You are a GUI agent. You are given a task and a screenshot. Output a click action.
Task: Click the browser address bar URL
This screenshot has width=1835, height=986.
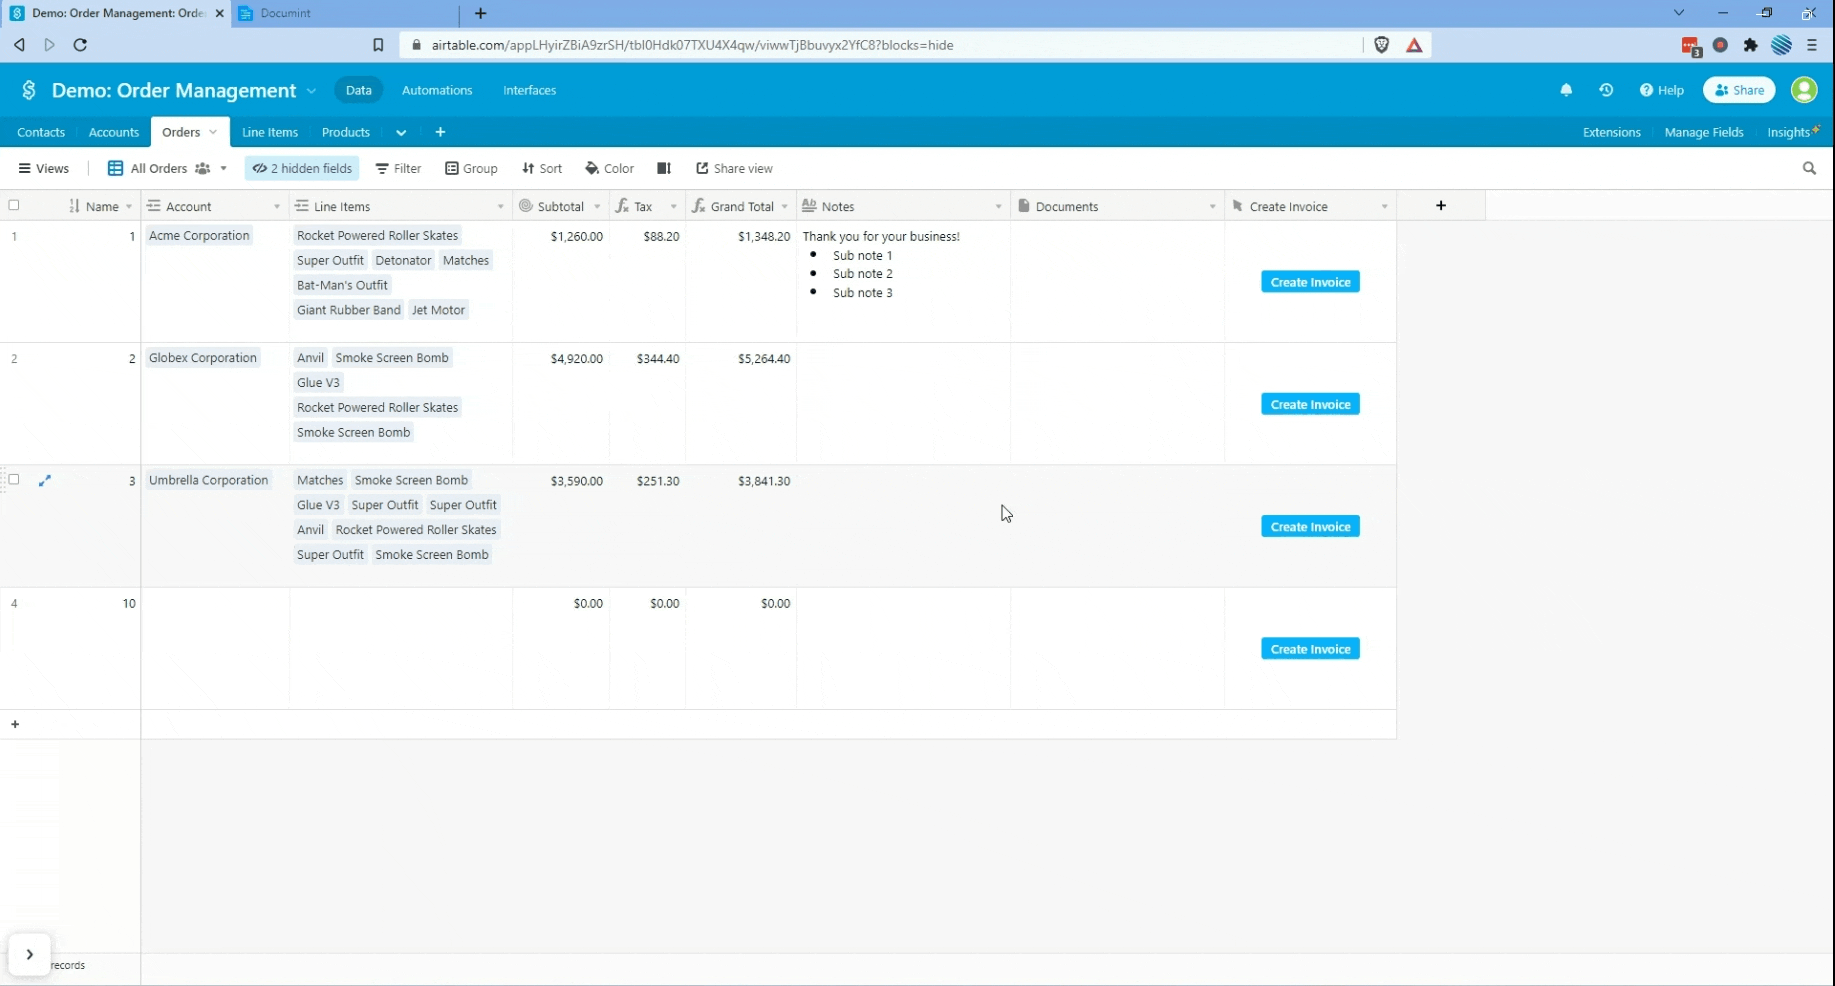[692, 45]
